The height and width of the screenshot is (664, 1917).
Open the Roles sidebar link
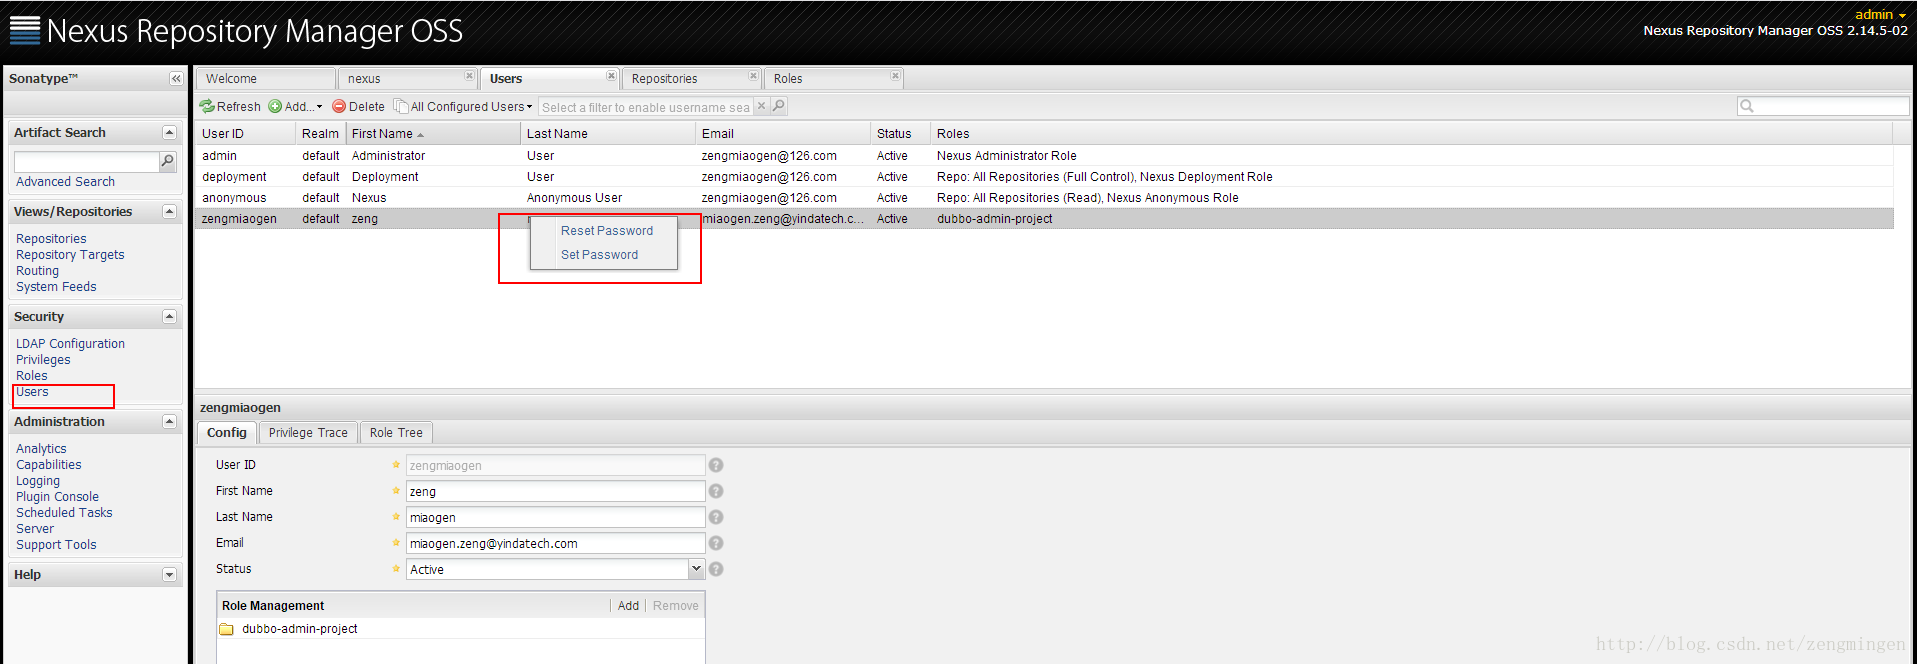pyautogui.click(x=31, y=376)
